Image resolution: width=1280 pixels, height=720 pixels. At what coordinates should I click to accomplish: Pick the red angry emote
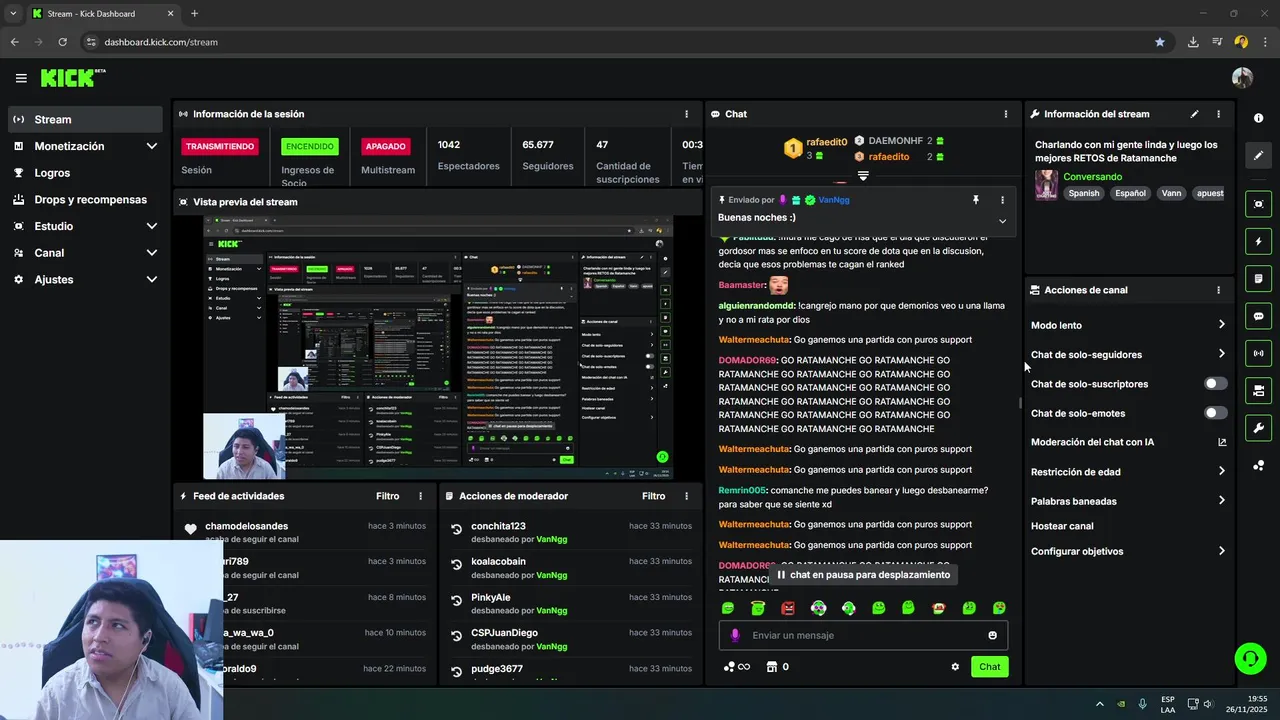(x=788, y=608)
